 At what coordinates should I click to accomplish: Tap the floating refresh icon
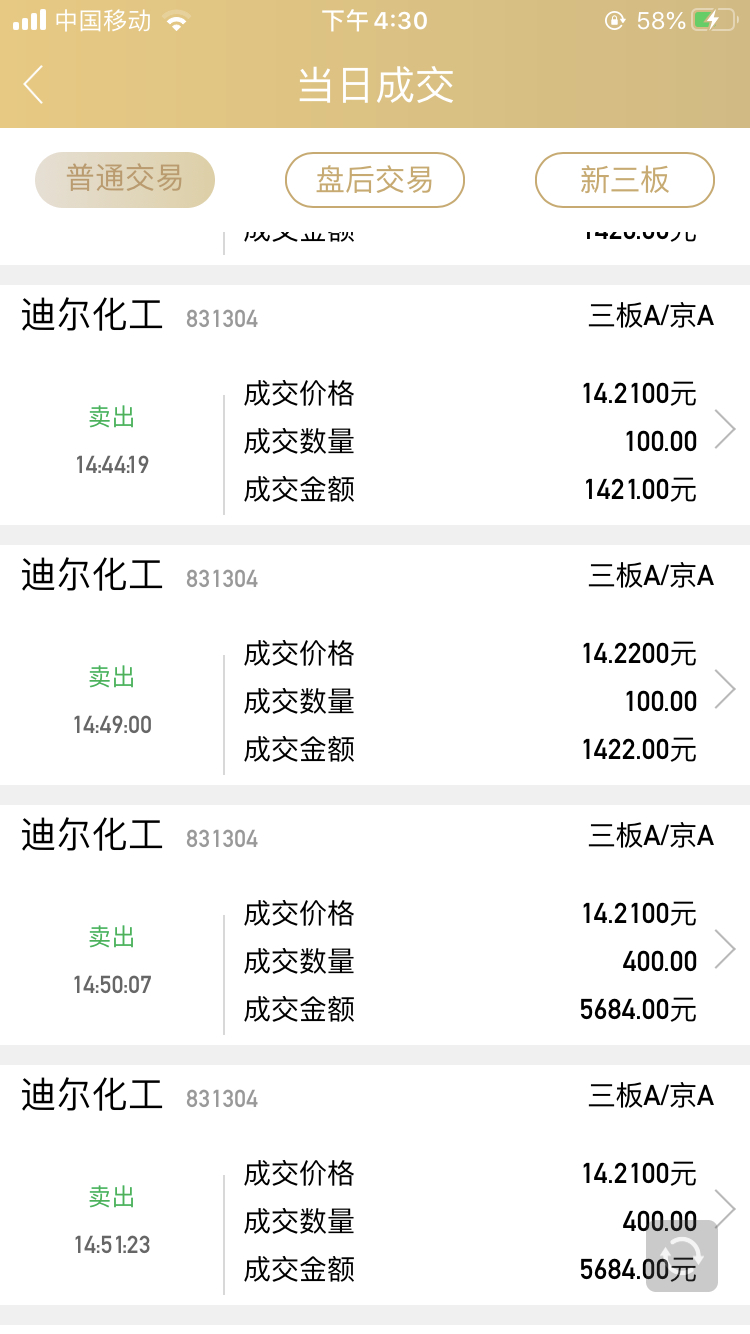pyautogui.click(x=682, y=1255)
